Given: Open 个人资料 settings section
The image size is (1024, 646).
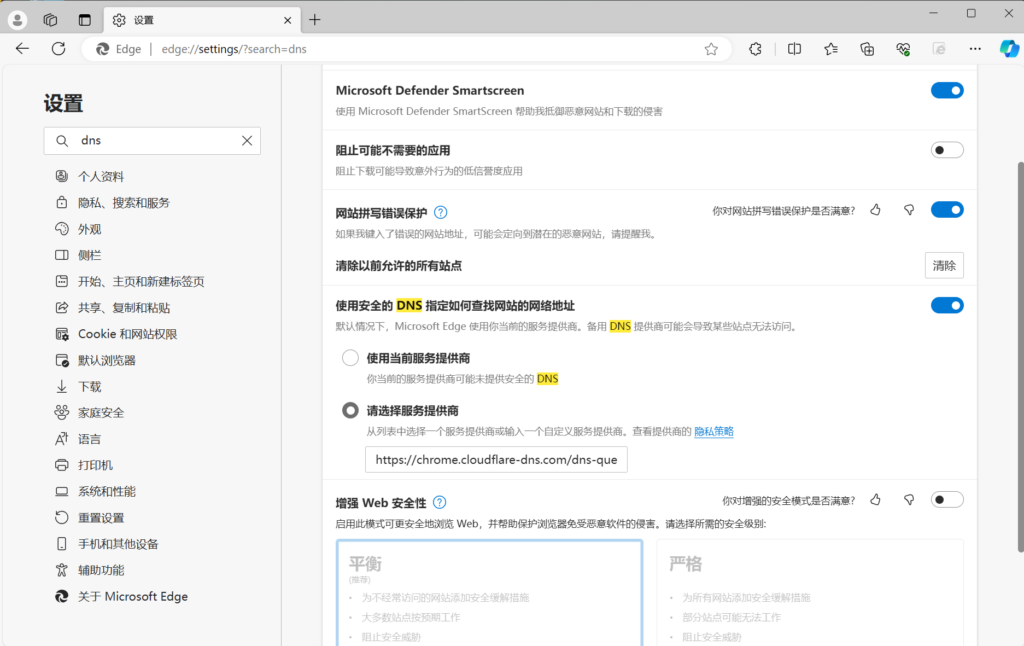Looking at the screenshot, I should coord(101,176).
